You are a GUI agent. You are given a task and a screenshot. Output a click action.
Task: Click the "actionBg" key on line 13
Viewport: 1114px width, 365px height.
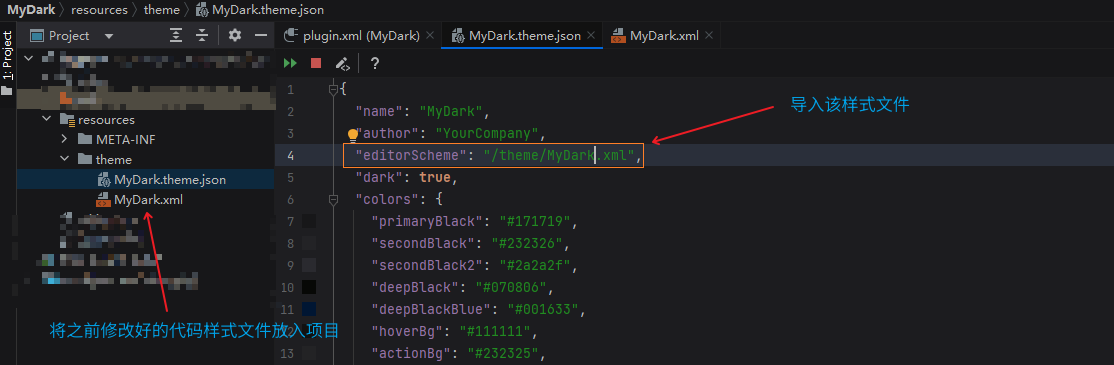click(x=411, y=354)
